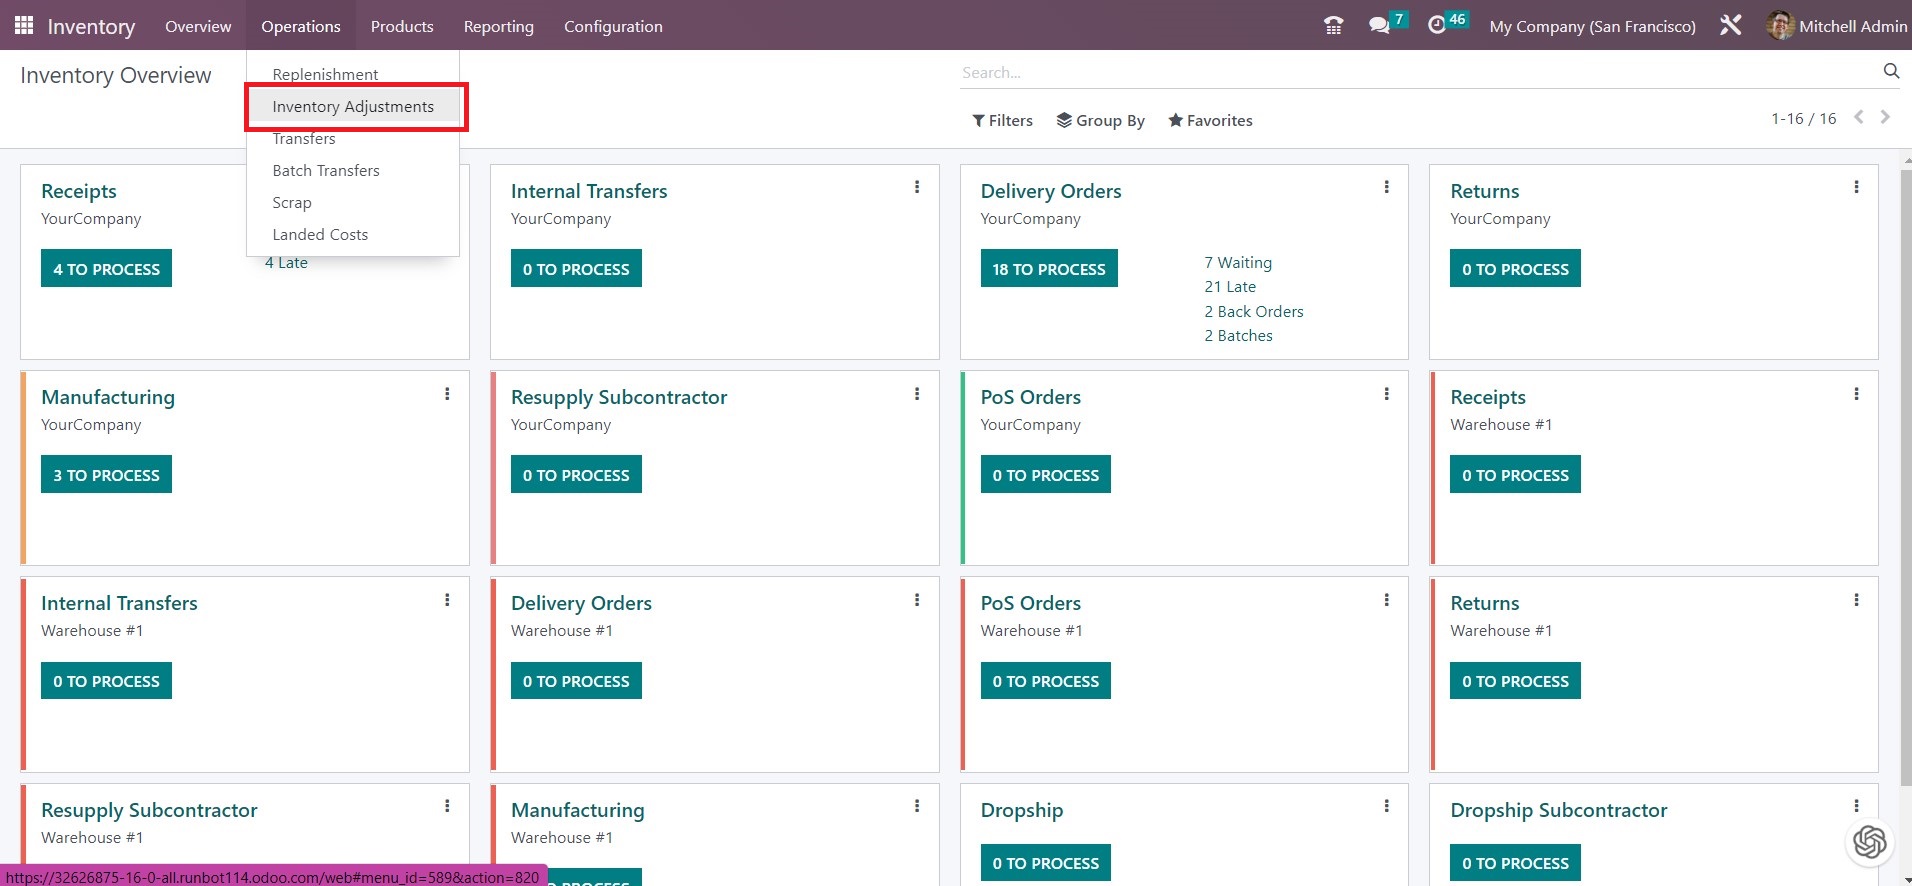Expand the Filters dropdown
This screenshot has width=1912, height=886.
(x=1002, y=120)
